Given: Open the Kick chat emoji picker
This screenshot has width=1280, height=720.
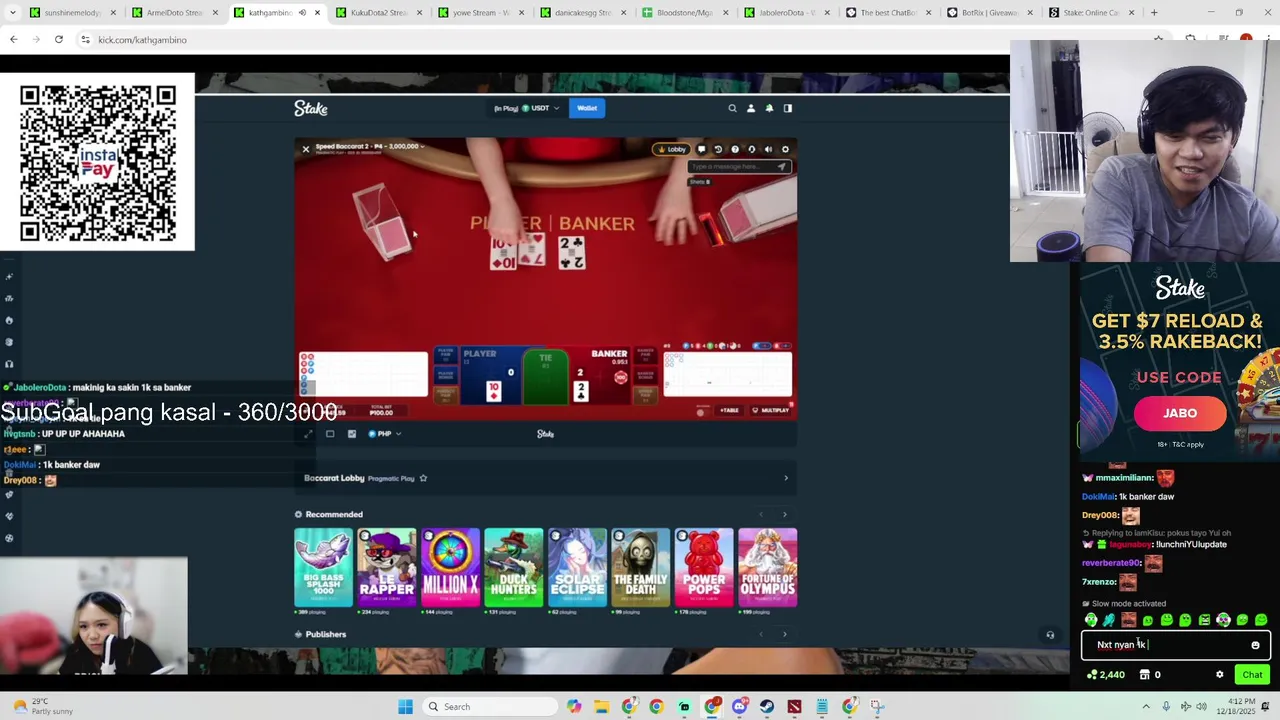Looking at the screenshot, I should (1255, 645).
